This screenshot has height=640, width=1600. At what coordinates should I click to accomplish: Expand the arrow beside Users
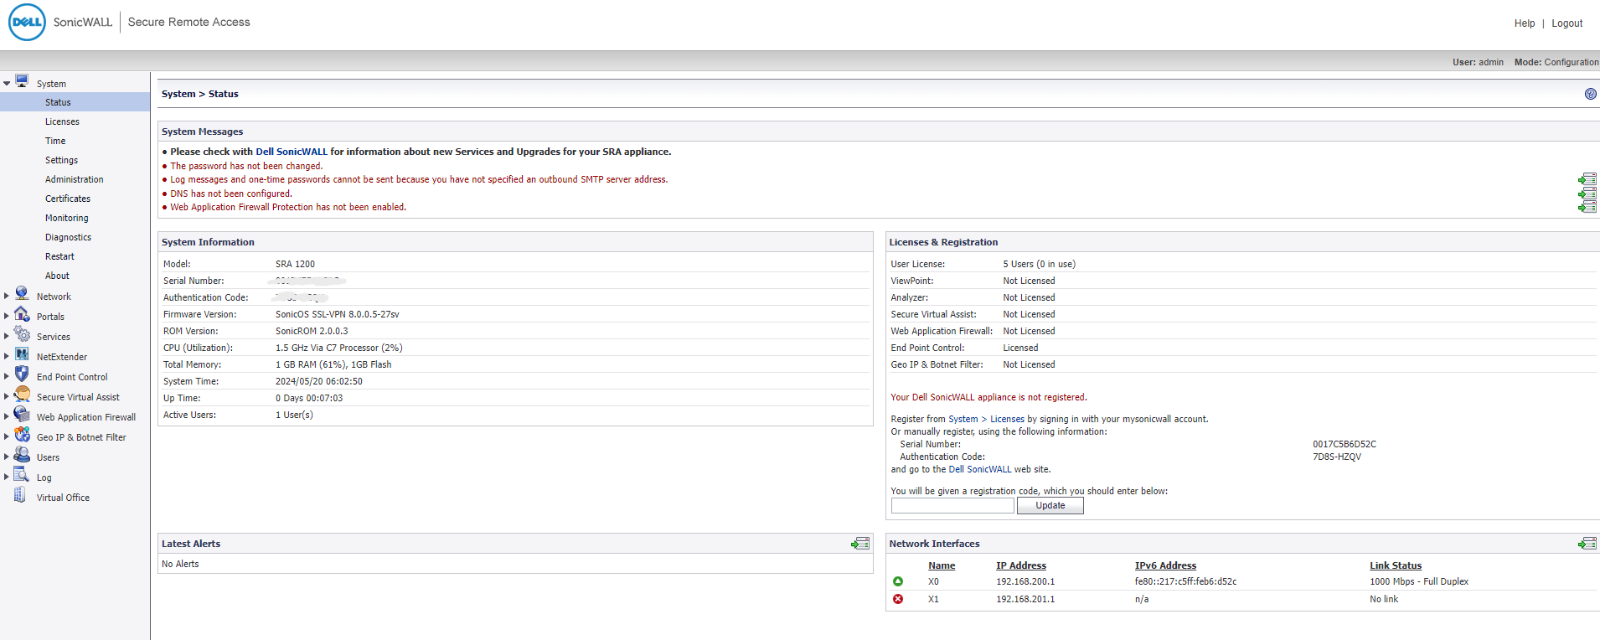(7, 457)
